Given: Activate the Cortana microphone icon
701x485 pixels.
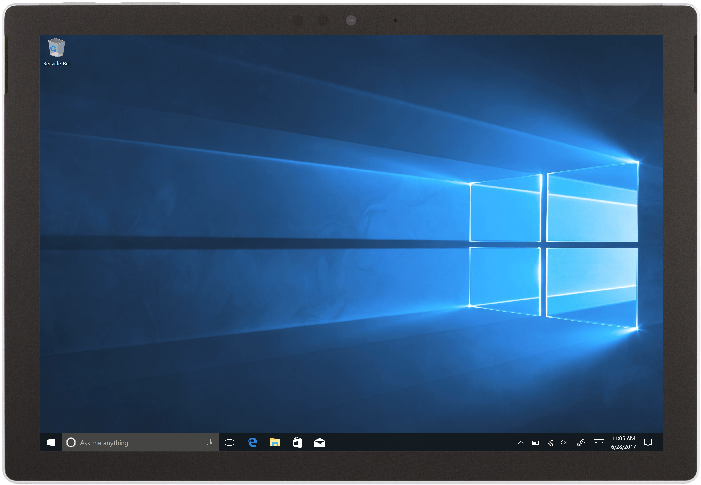Looking at the screenshot, I should click(x=209, y=442).
